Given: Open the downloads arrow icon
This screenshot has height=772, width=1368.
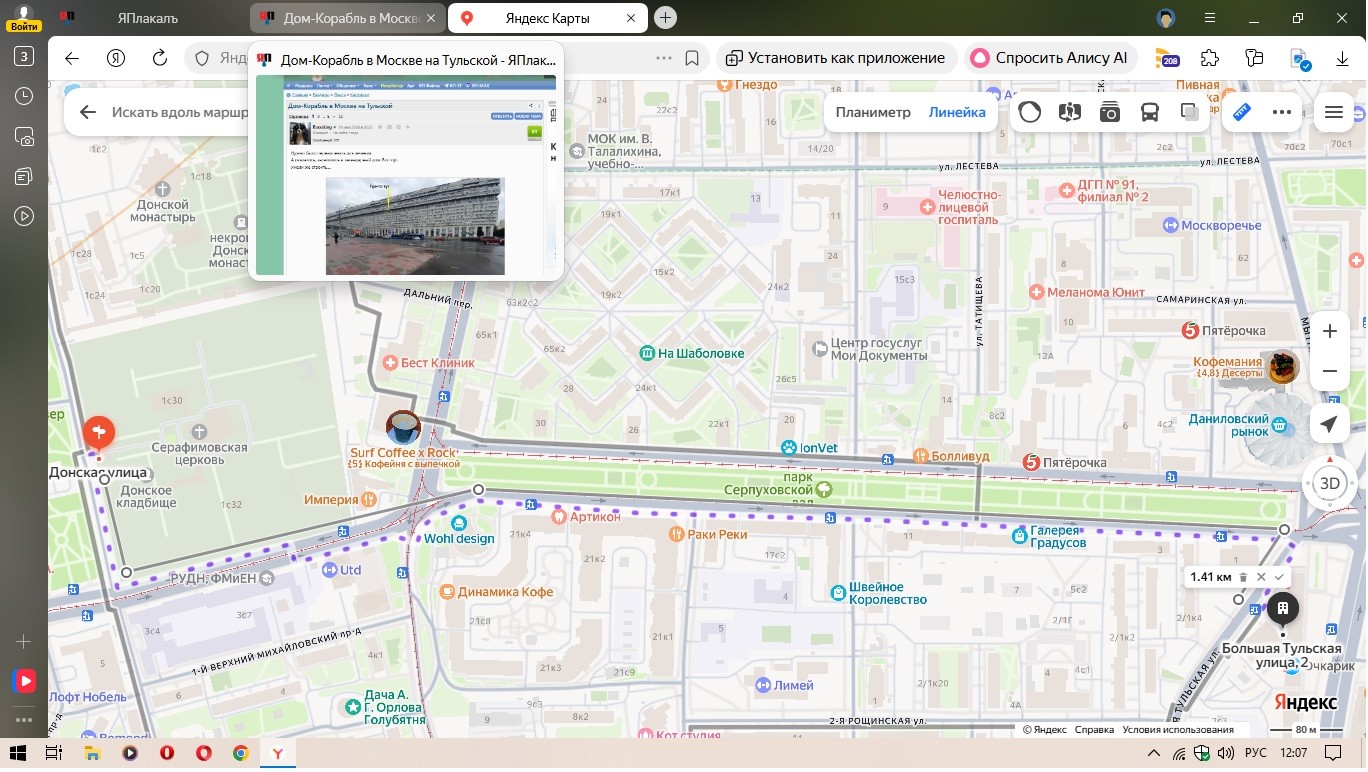Looking at the screenshot, I should (1343, 58).
